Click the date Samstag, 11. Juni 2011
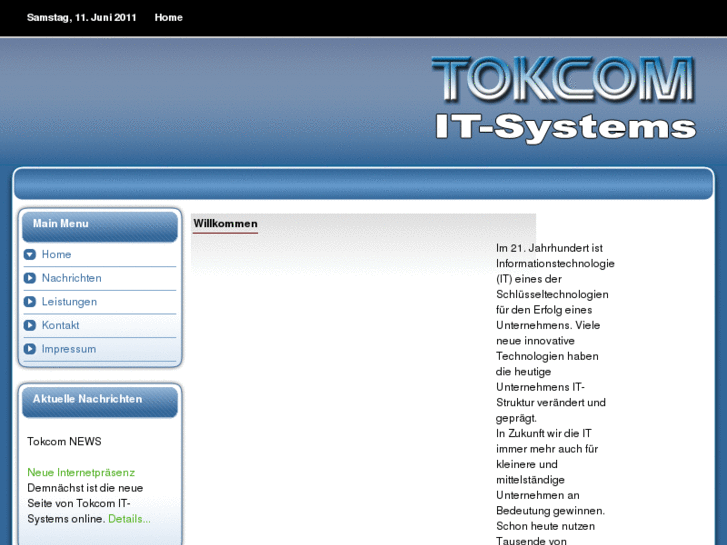The height and width of the screenshot is (545, 727). point(82,18)
